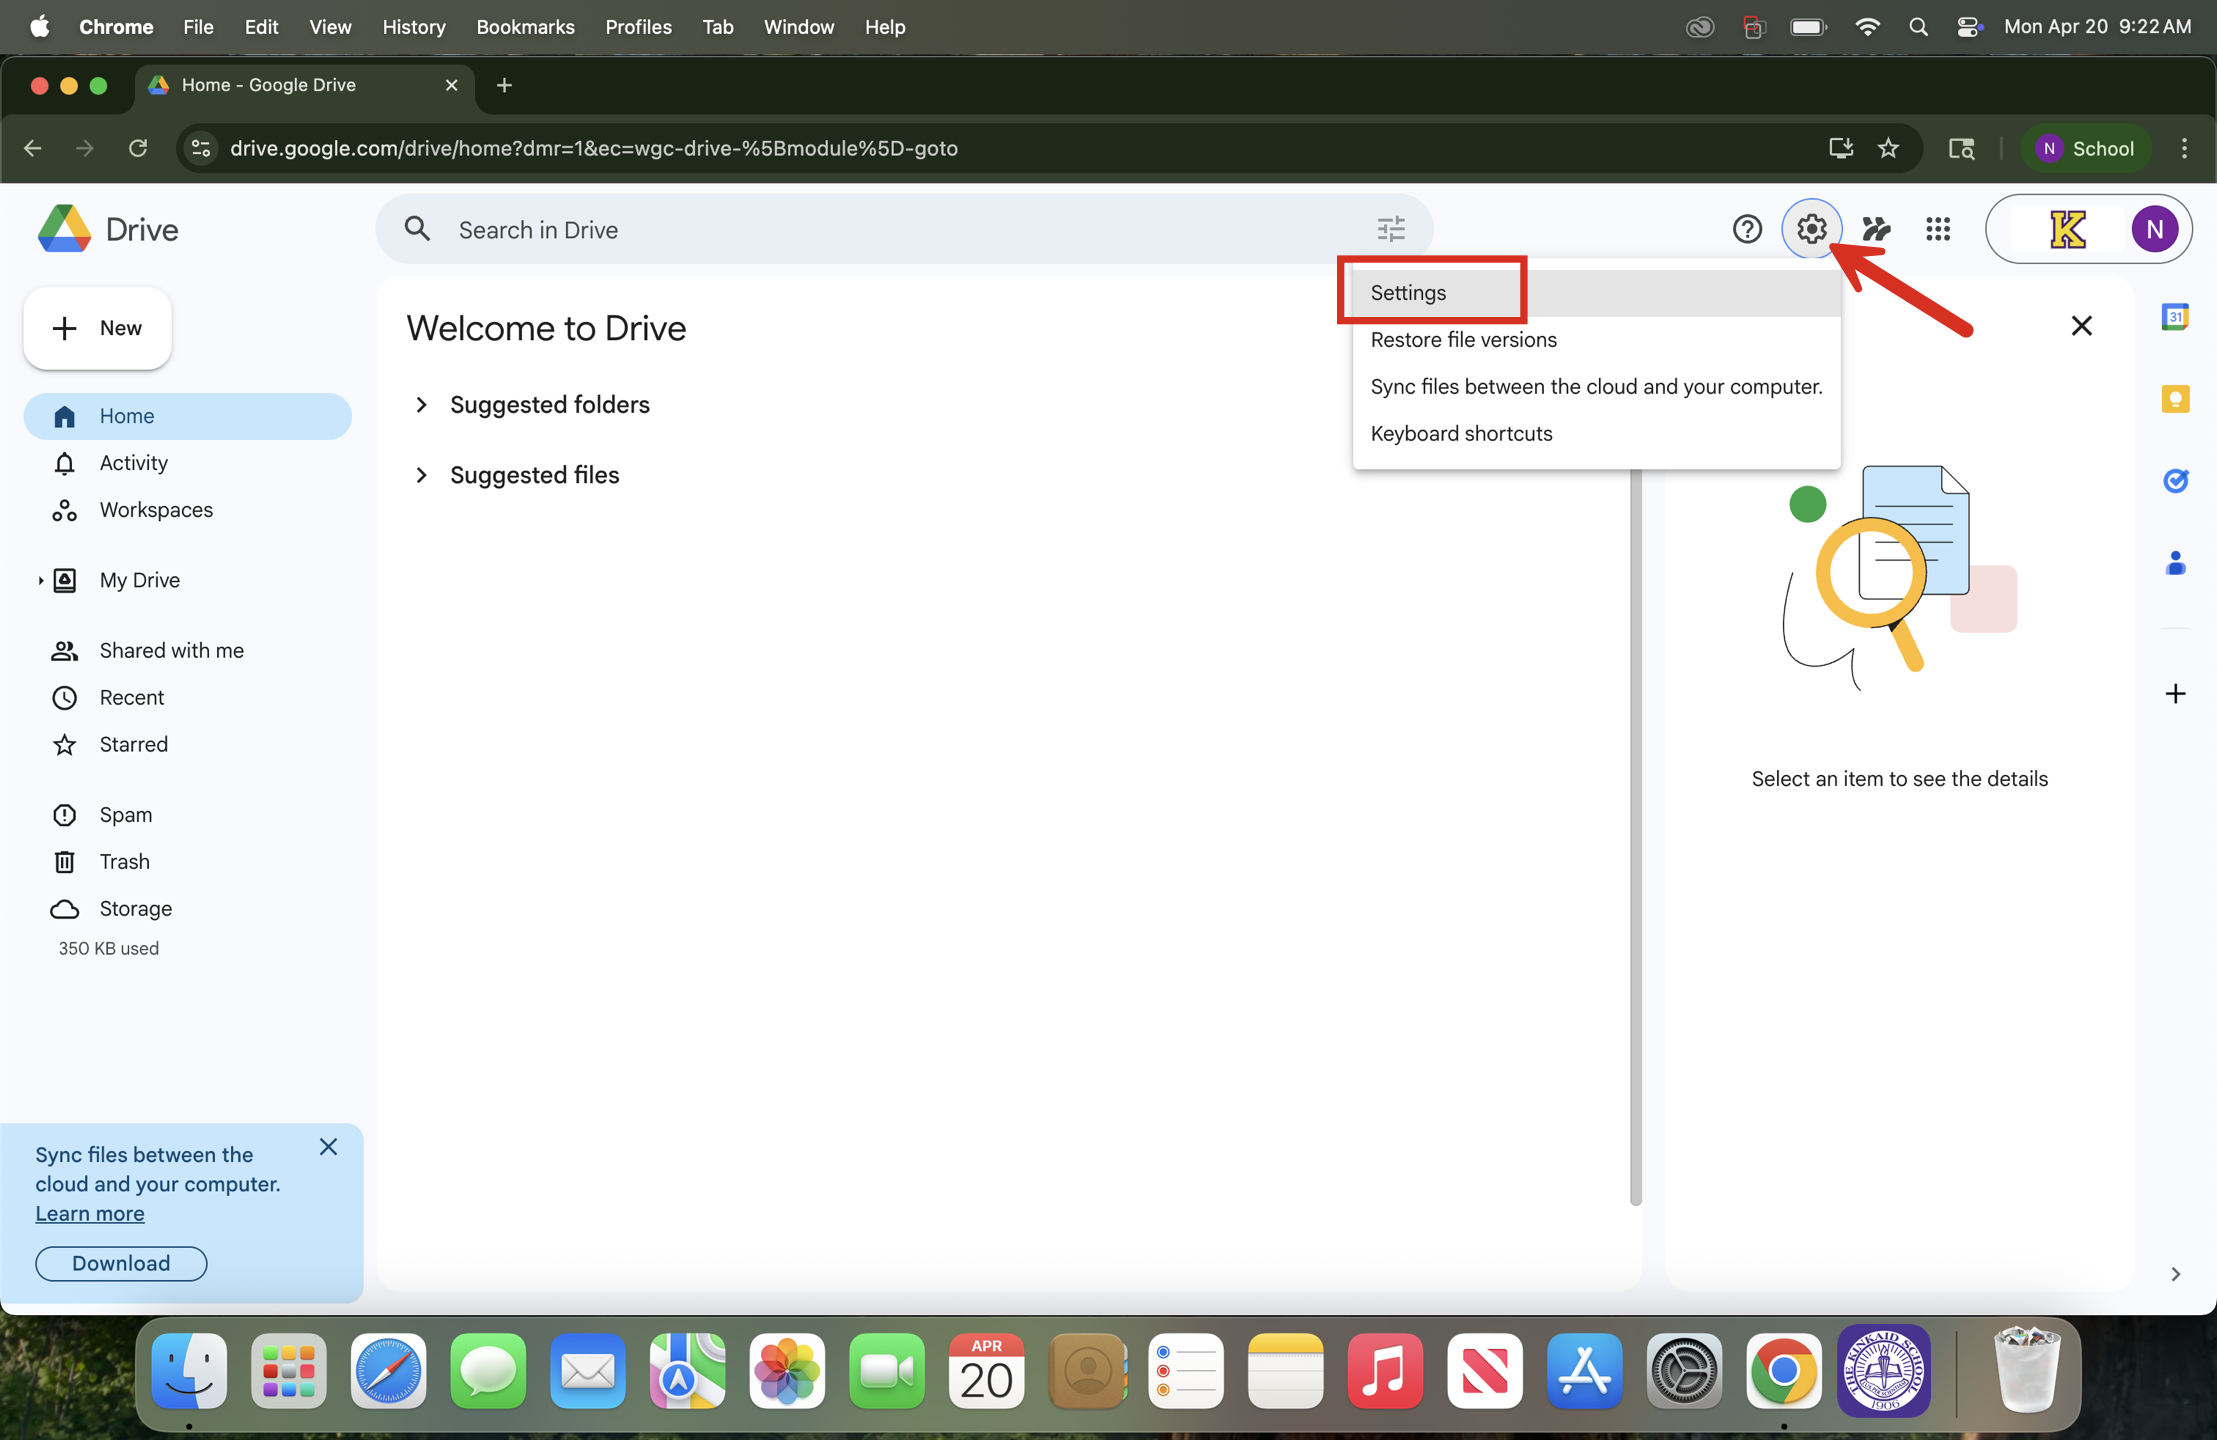Image resolution: width=2217 pixels, height=1440 pixels.
Task: Select Restore file versions option
Action: [x=1463, y=340]
